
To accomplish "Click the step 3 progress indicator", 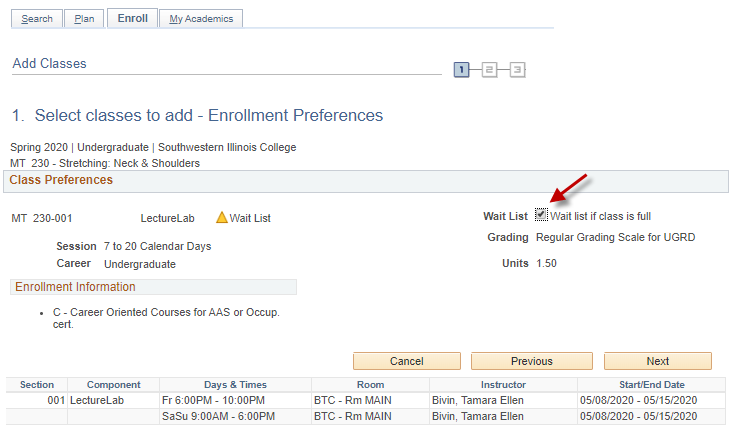I will [517, 70].
